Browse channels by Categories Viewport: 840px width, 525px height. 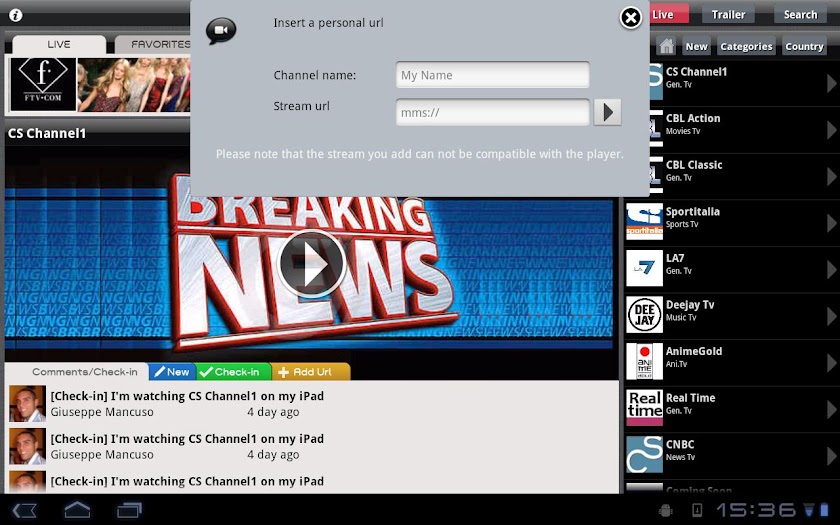coord(746,46)
